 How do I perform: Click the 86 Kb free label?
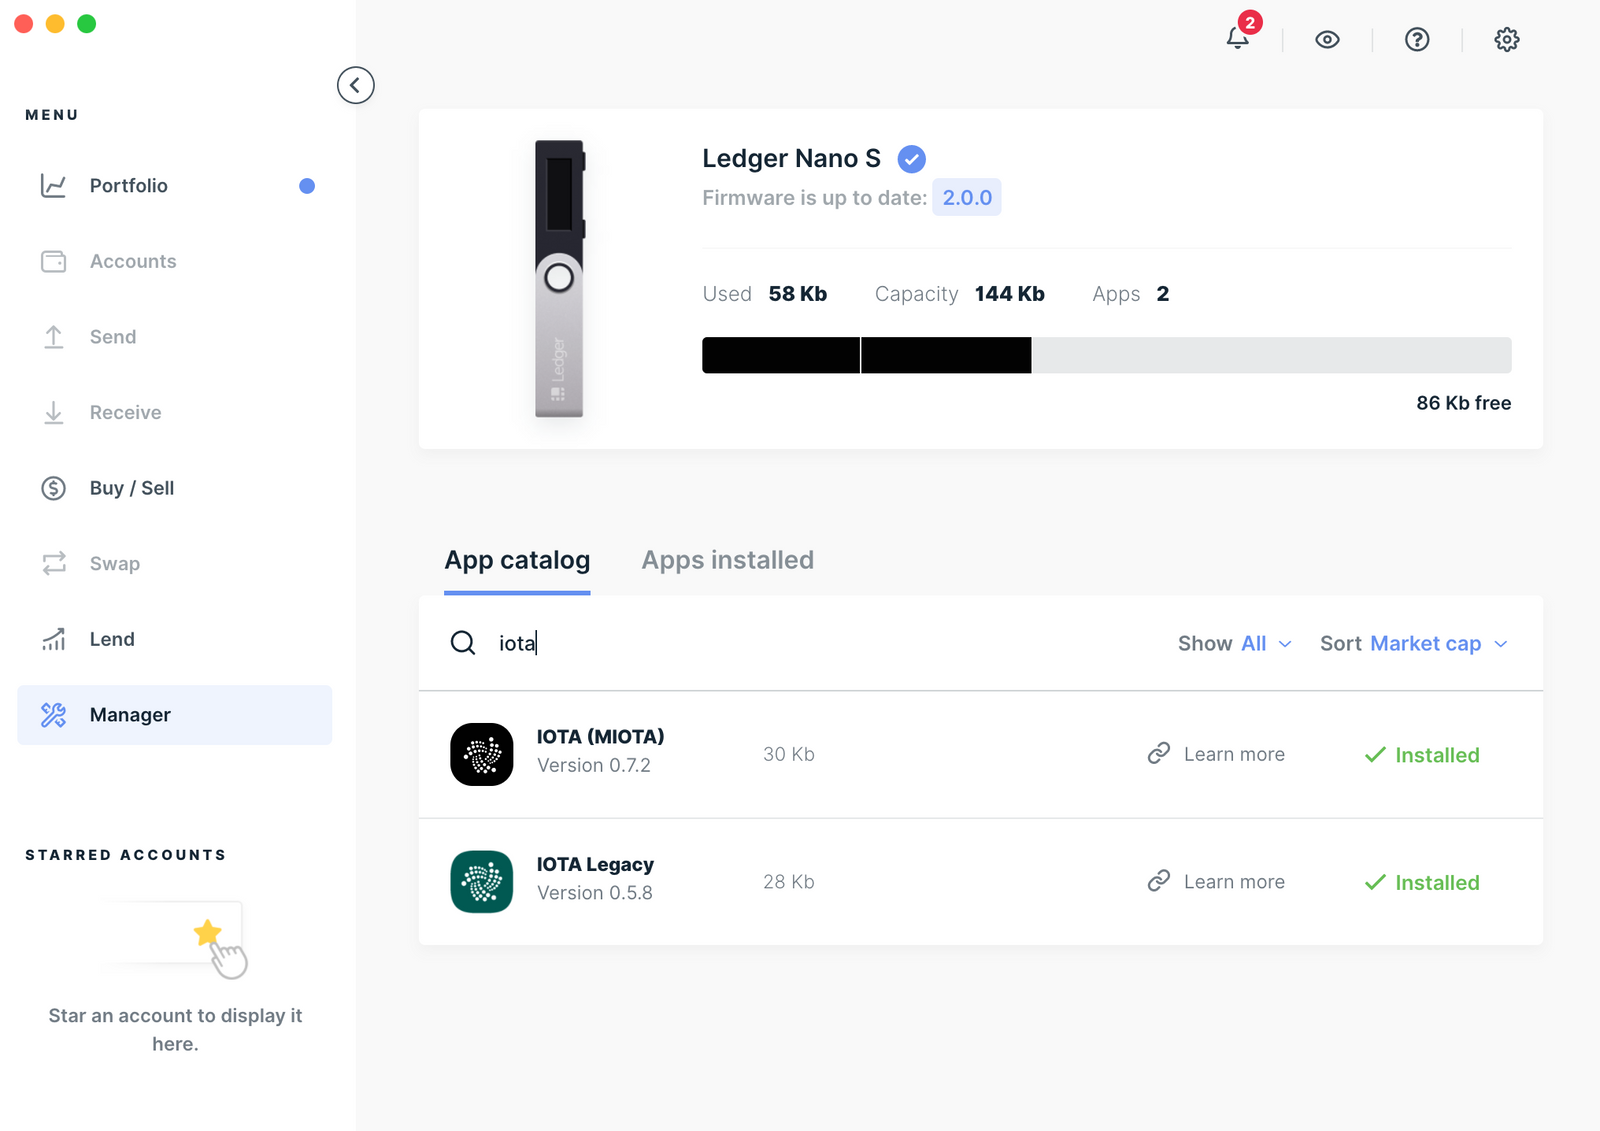tap(1464, 403)
